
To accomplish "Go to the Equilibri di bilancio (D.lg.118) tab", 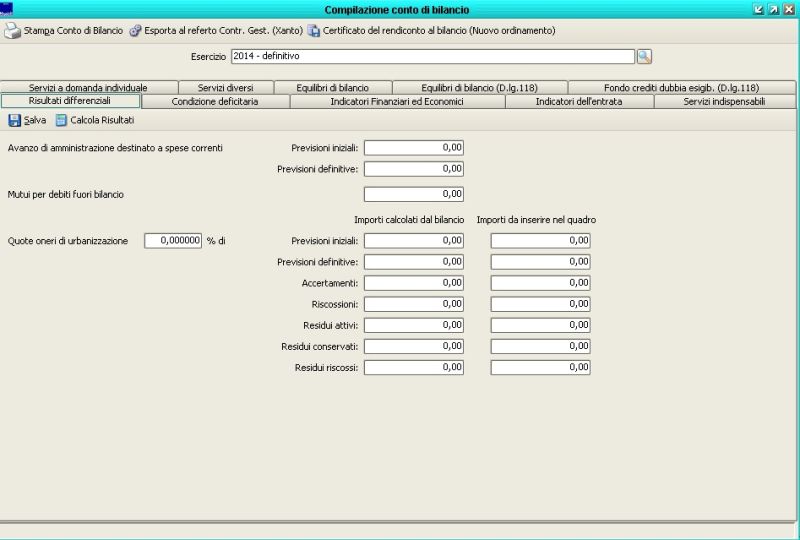I will click(x=479, y=88).
